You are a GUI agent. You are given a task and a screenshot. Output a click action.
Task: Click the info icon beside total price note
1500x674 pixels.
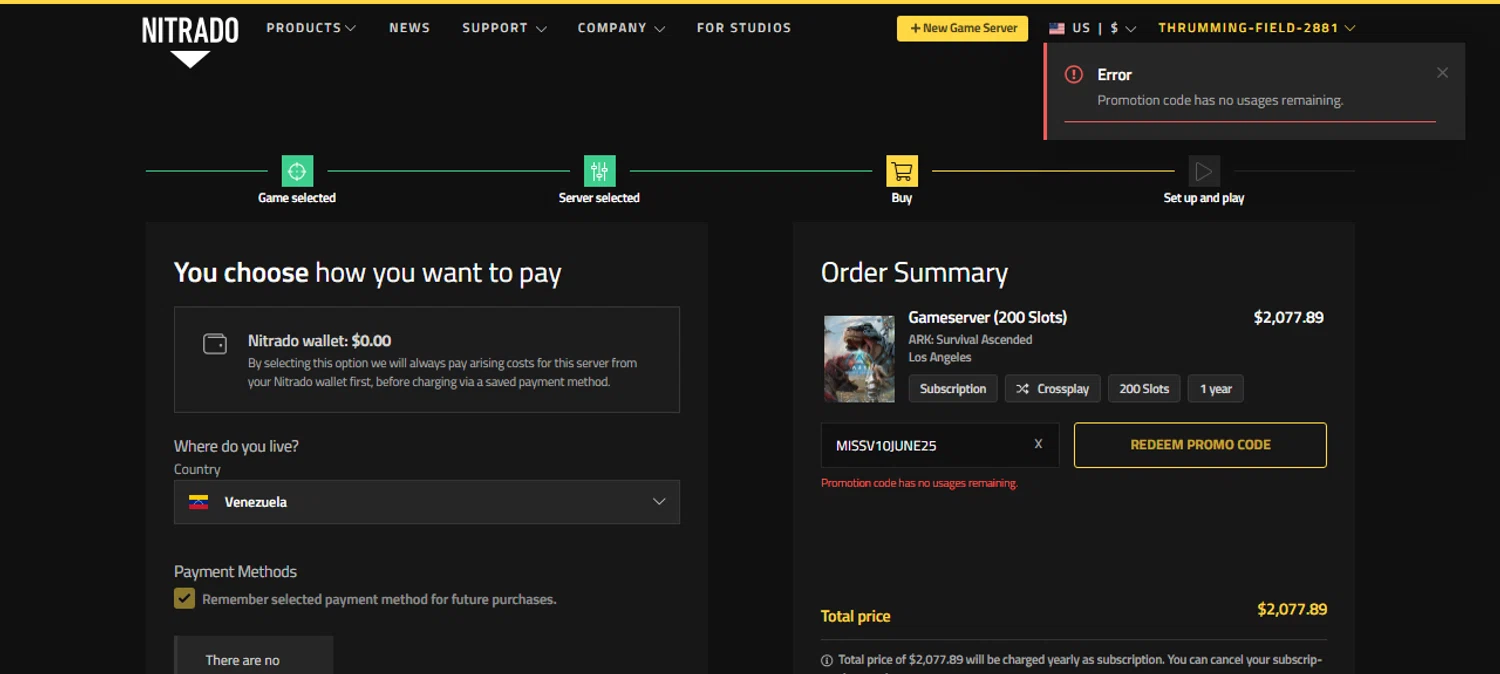[x=827, y=660]
